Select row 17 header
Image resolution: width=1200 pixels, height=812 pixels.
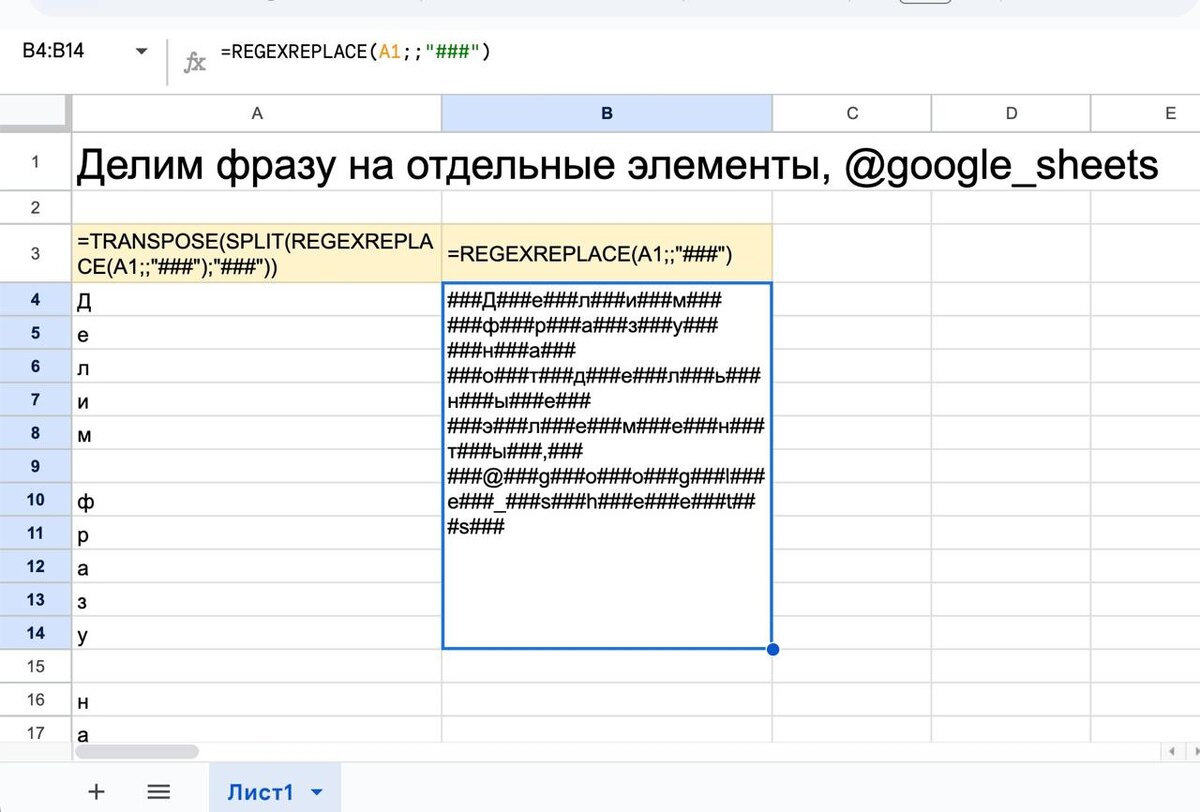pyautogui.click(x=35, y=730)
